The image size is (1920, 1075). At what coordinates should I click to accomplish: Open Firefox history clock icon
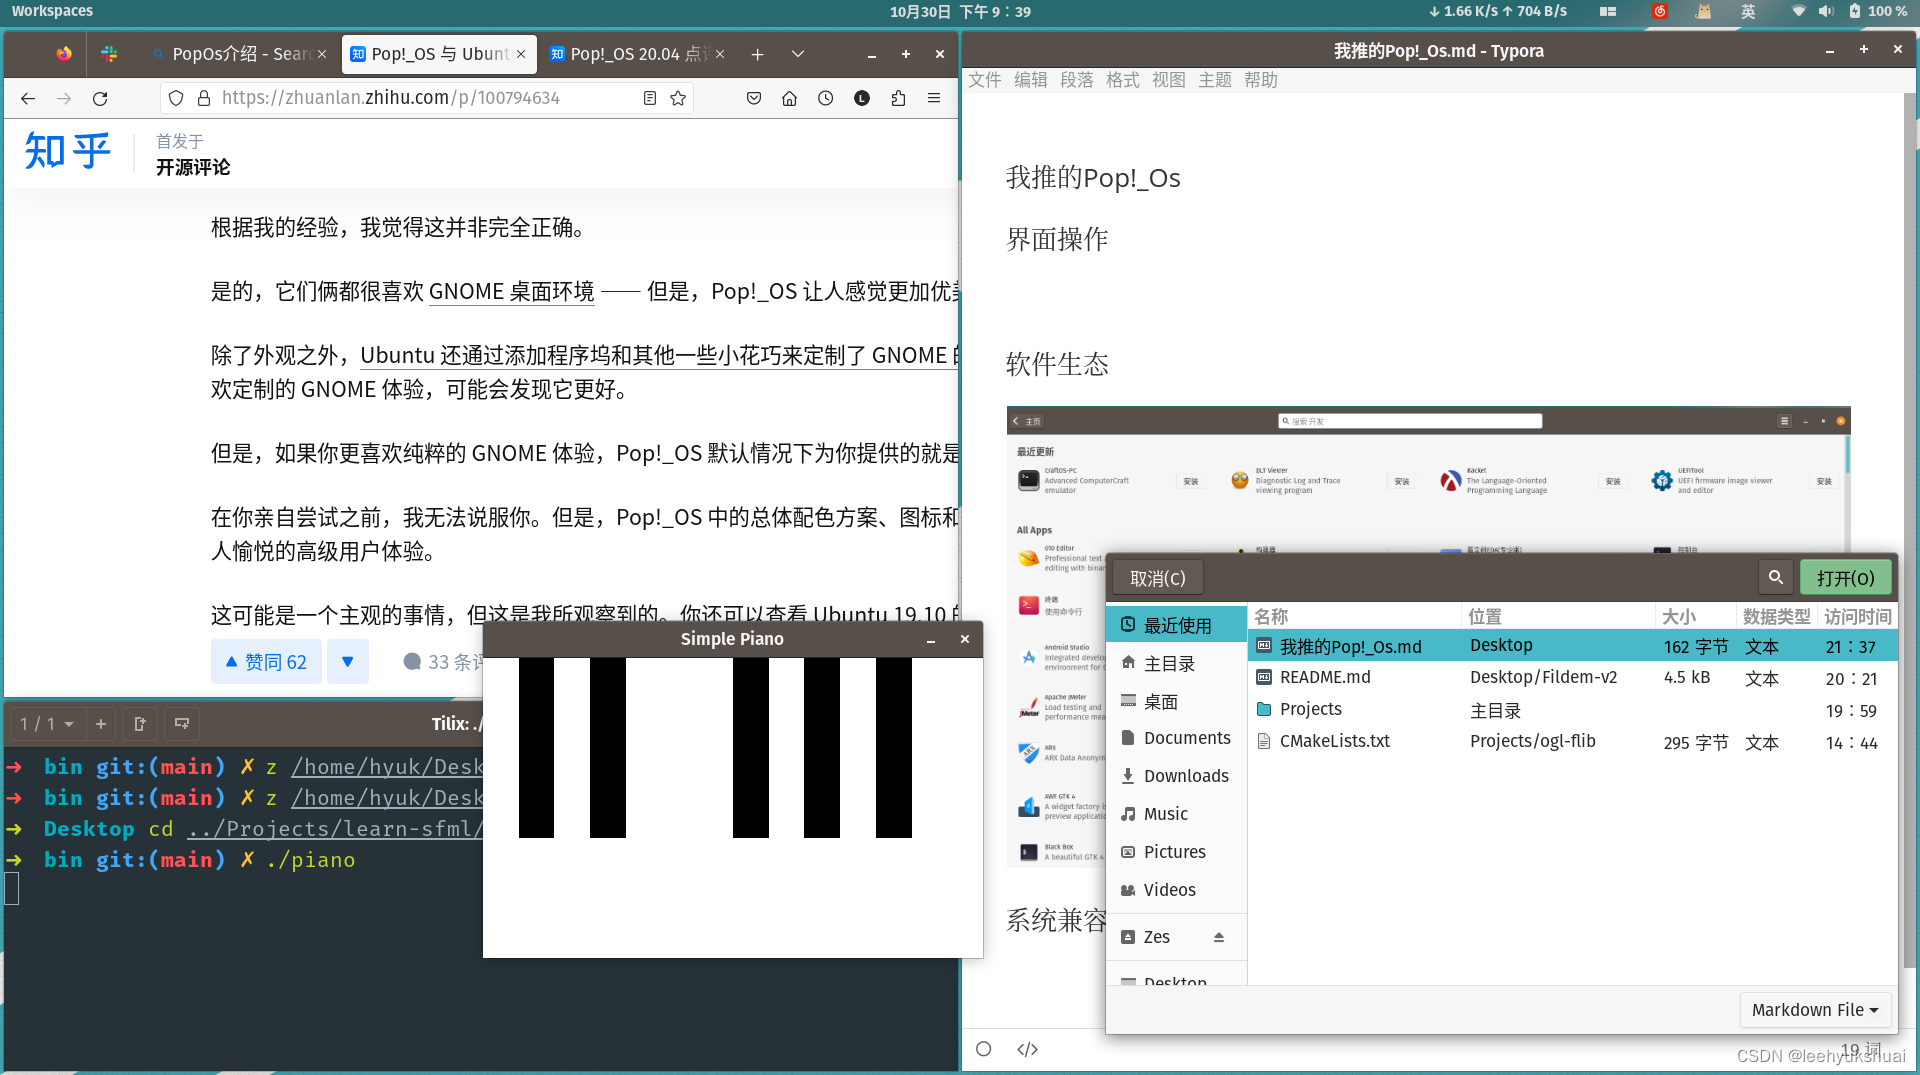pyautogui.click(x=826, y=98)
